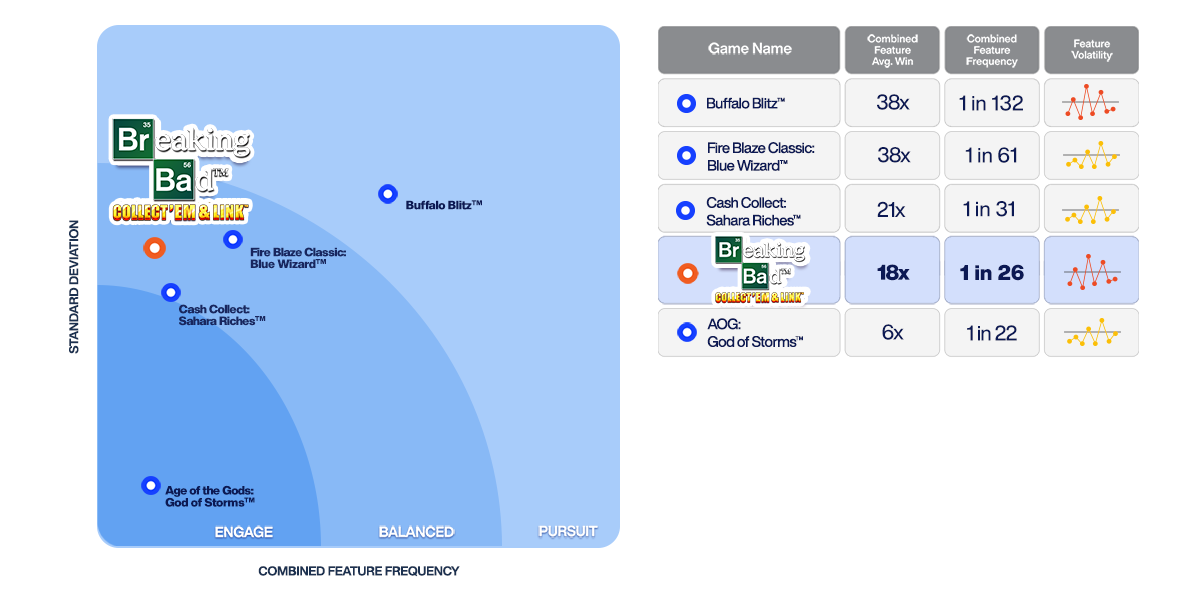Click the ENGAGE zone label
Image resolution: width=1200 pixels, height=600 pixels.
(x=244, y=532)
